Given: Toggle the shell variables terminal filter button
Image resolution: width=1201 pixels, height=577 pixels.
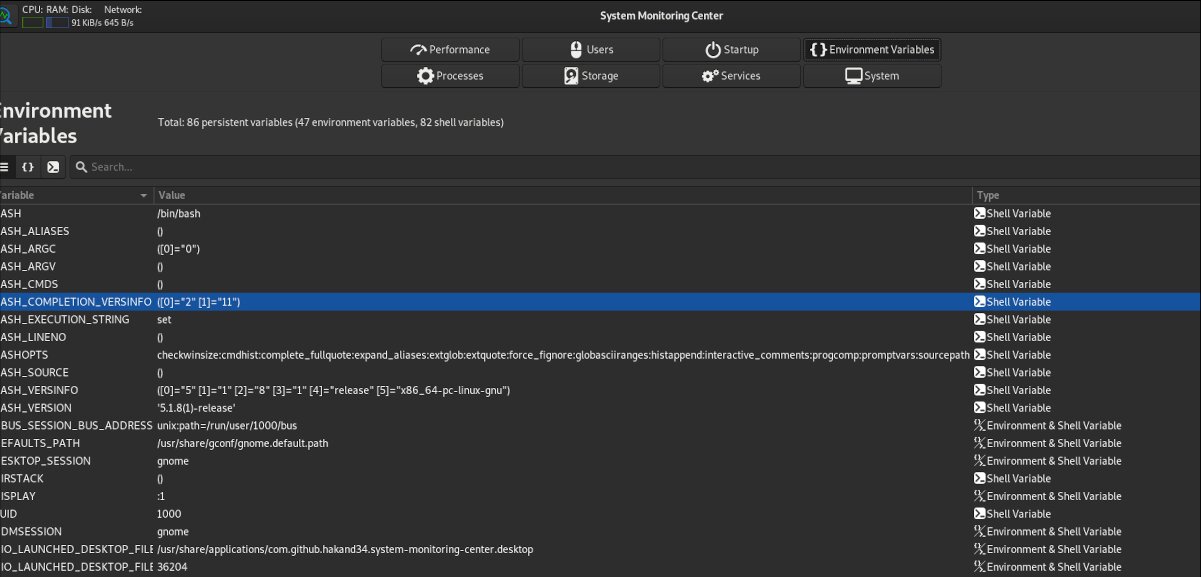Looking at the screenshot, I should point(52,166).
